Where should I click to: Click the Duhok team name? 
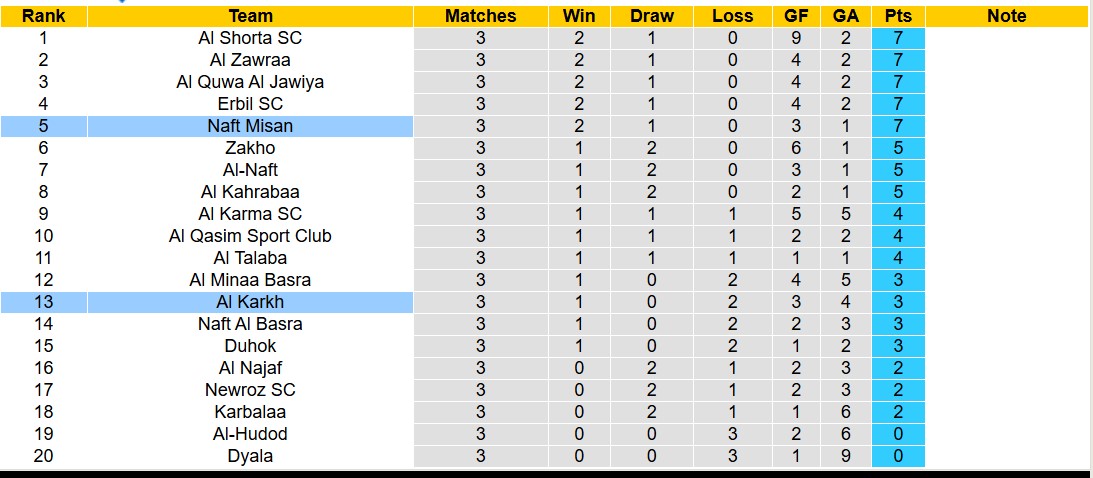pos(250,346)
